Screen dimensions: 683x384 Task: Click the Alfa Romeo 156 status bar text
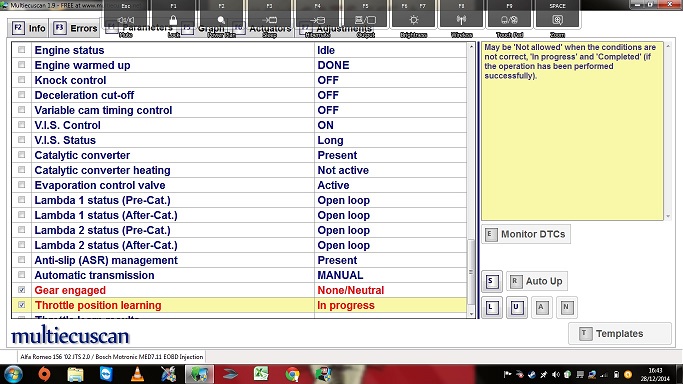click(112, 357)
